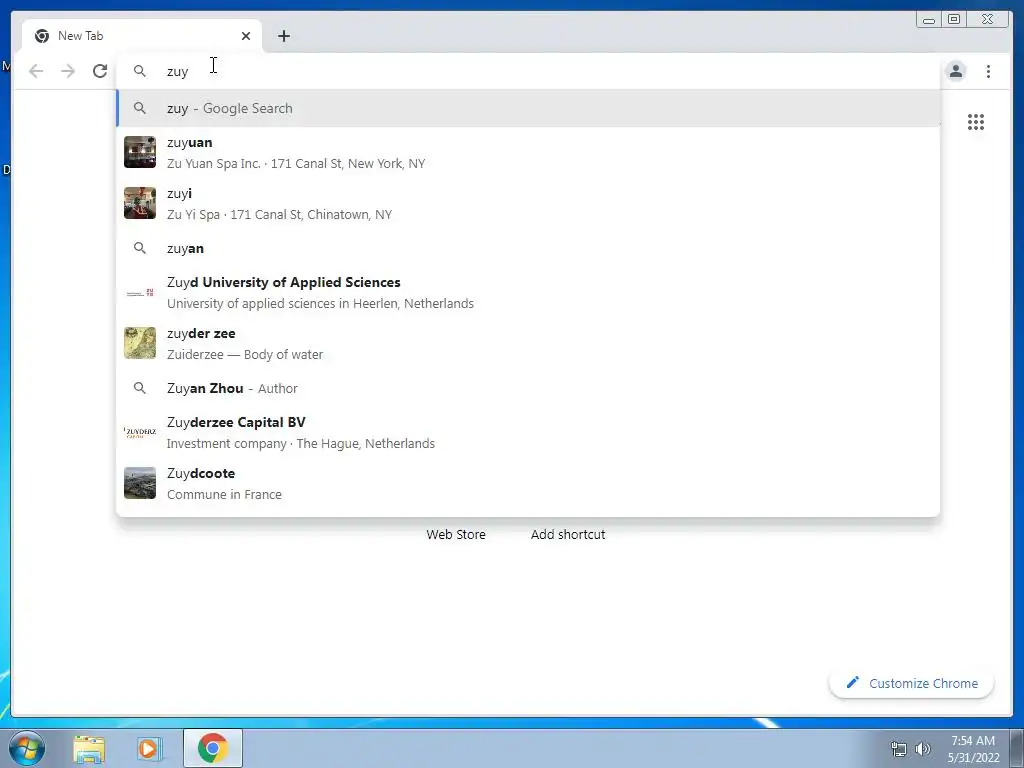Select the New Tab tab
Image resolution: width=1024 pixels, height=768 pixels.
[x=142, y=36]
